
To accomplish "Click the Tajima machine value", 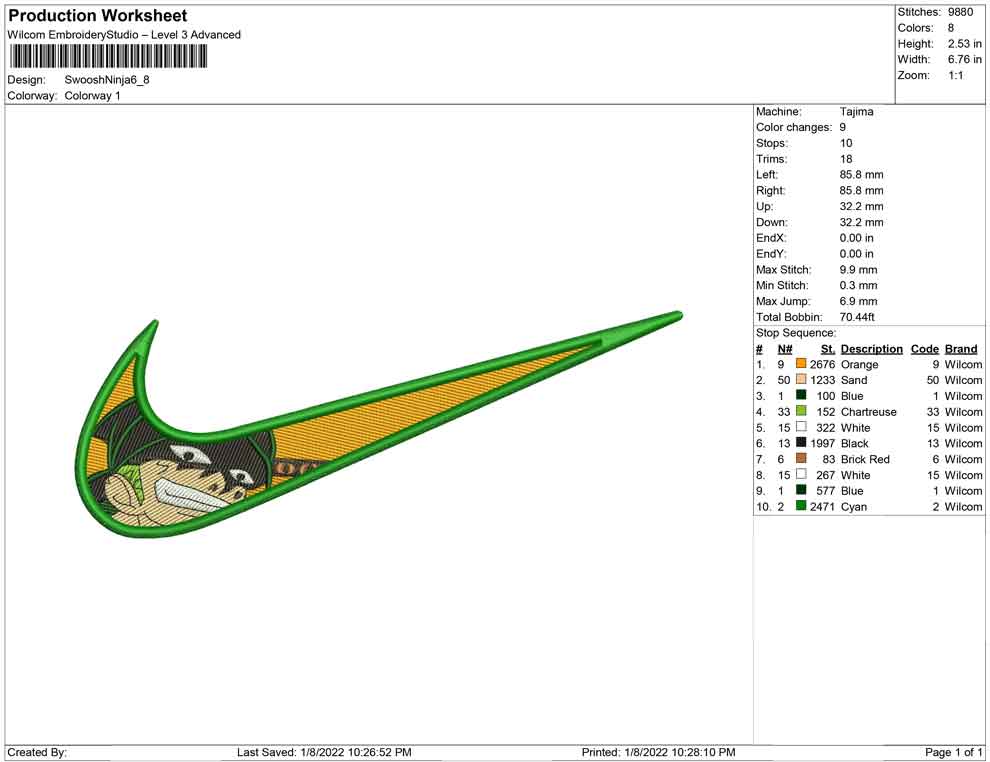I will pos(856,112).
